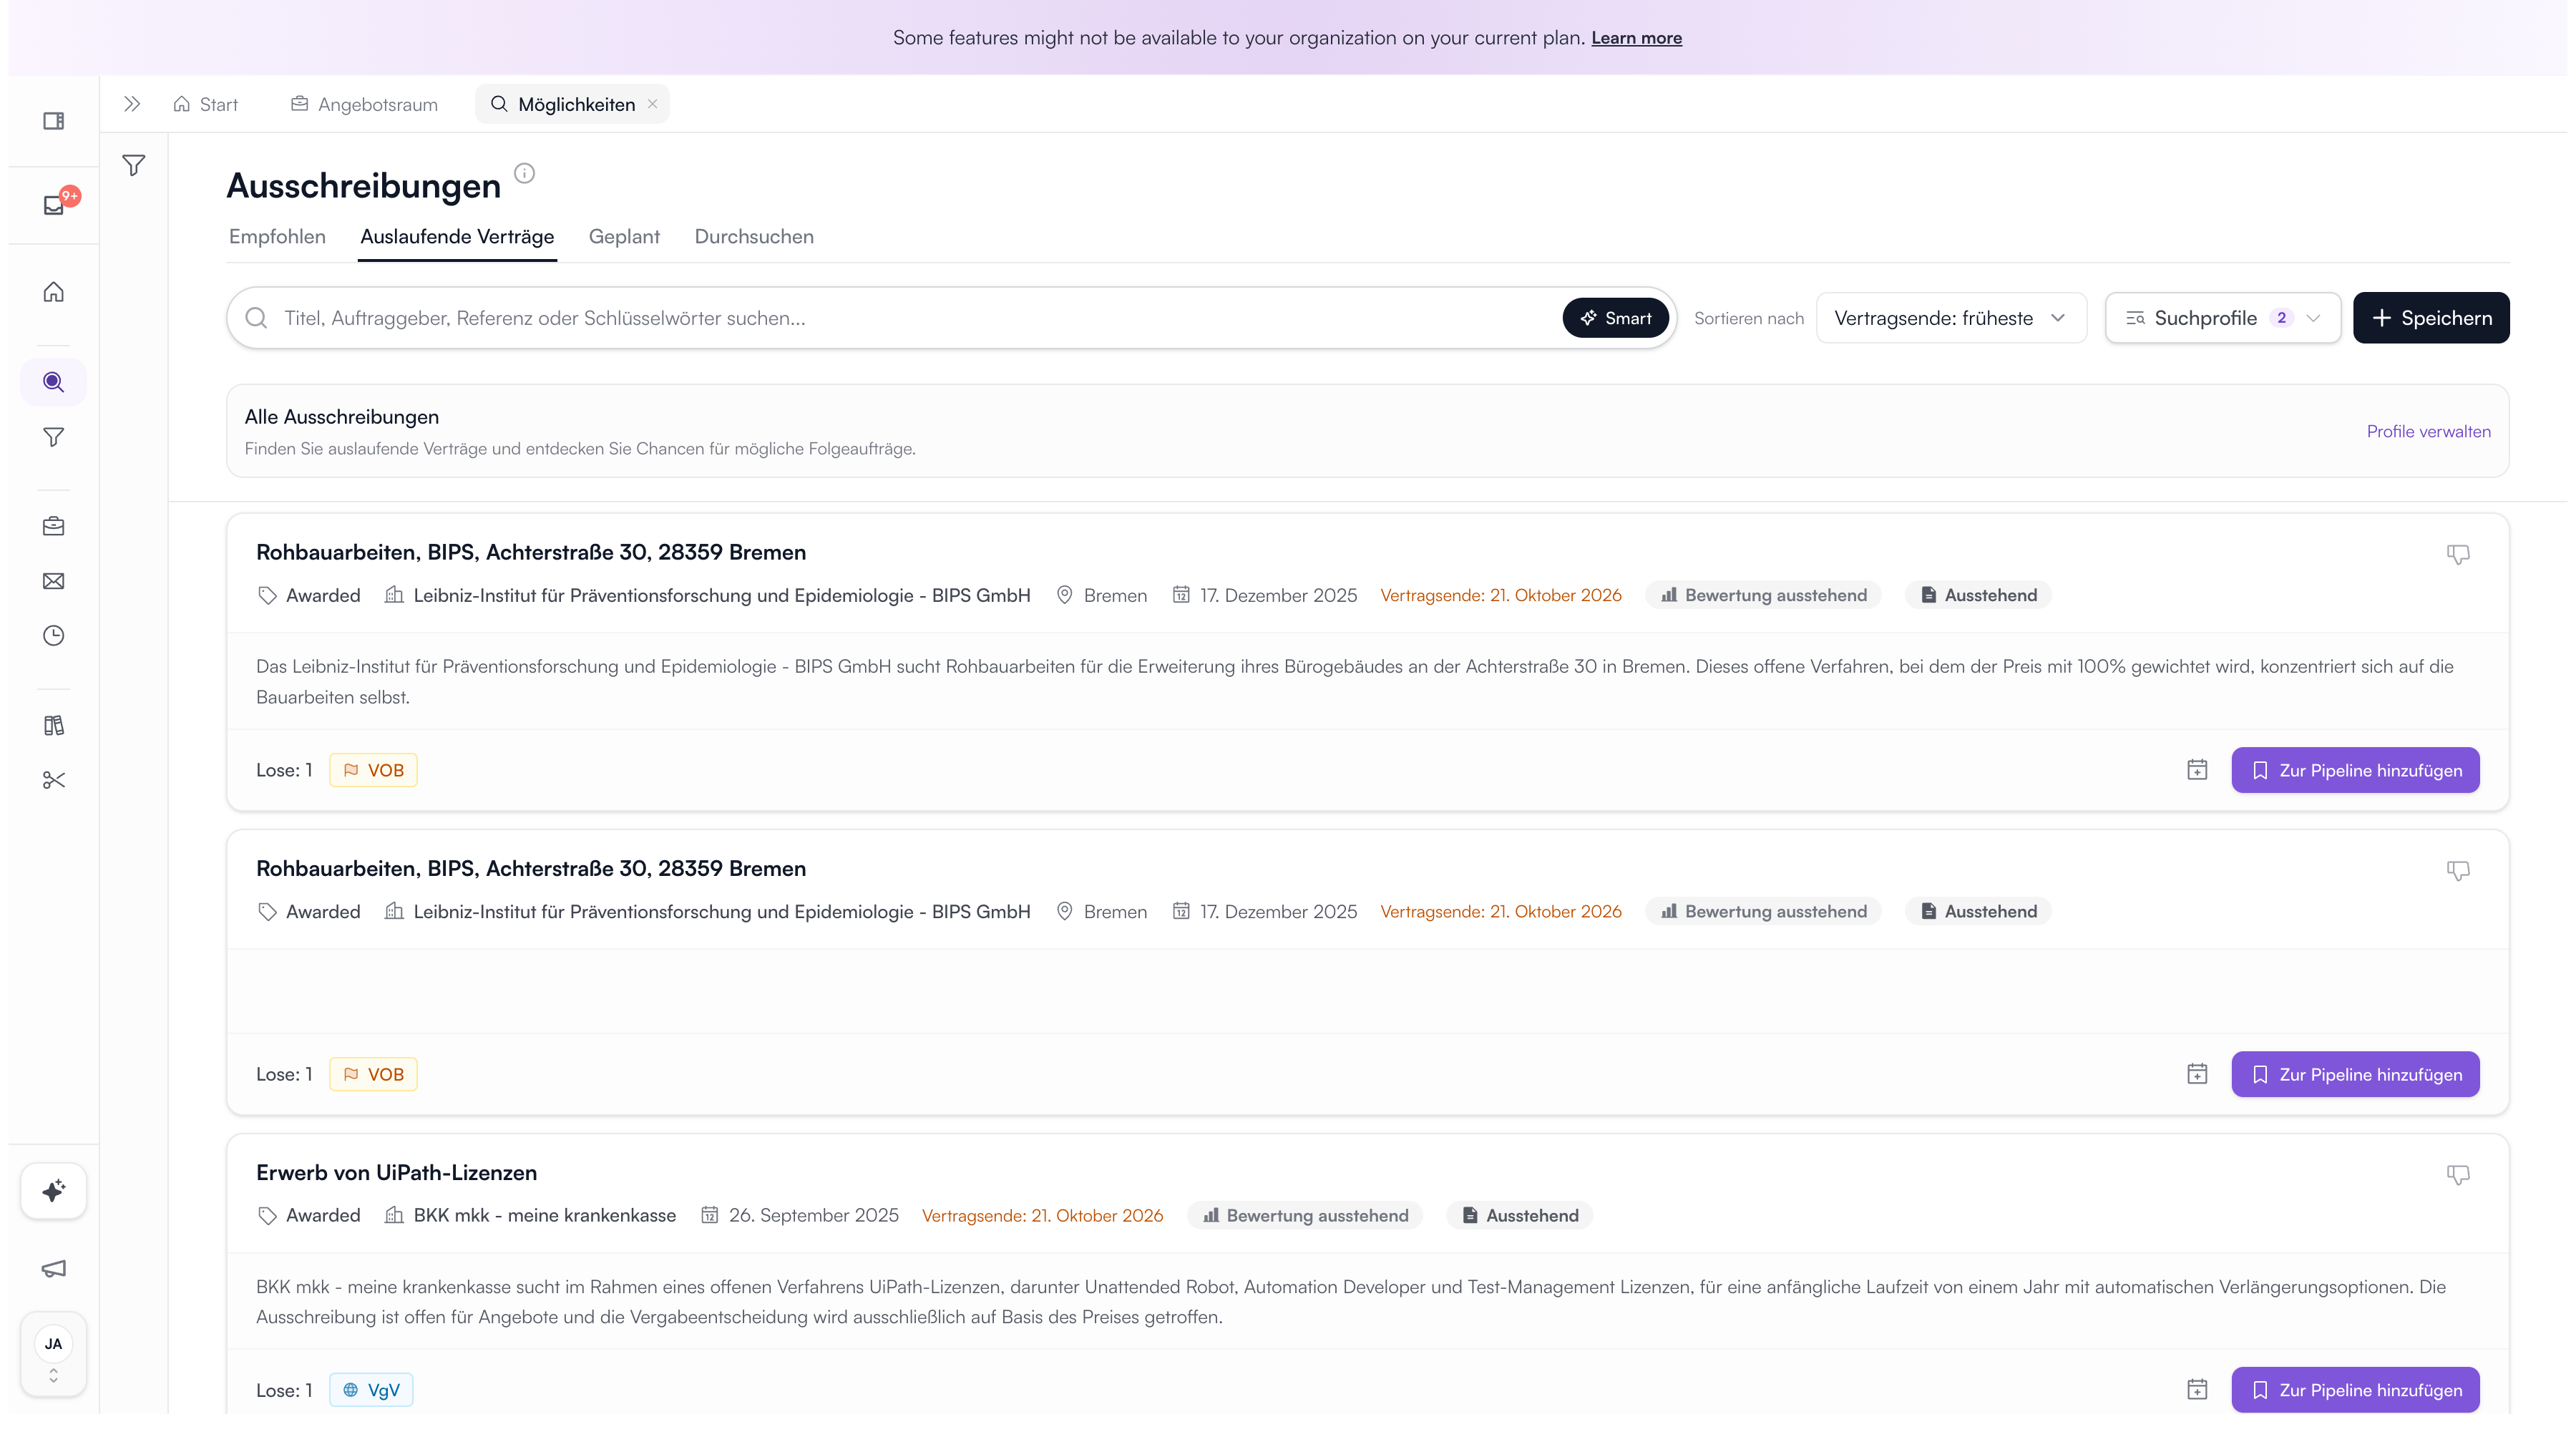Go to home icon in sidebar
Image resolution: width=2576 pixels, height=1437 pixels.
[x=53, y=291]
